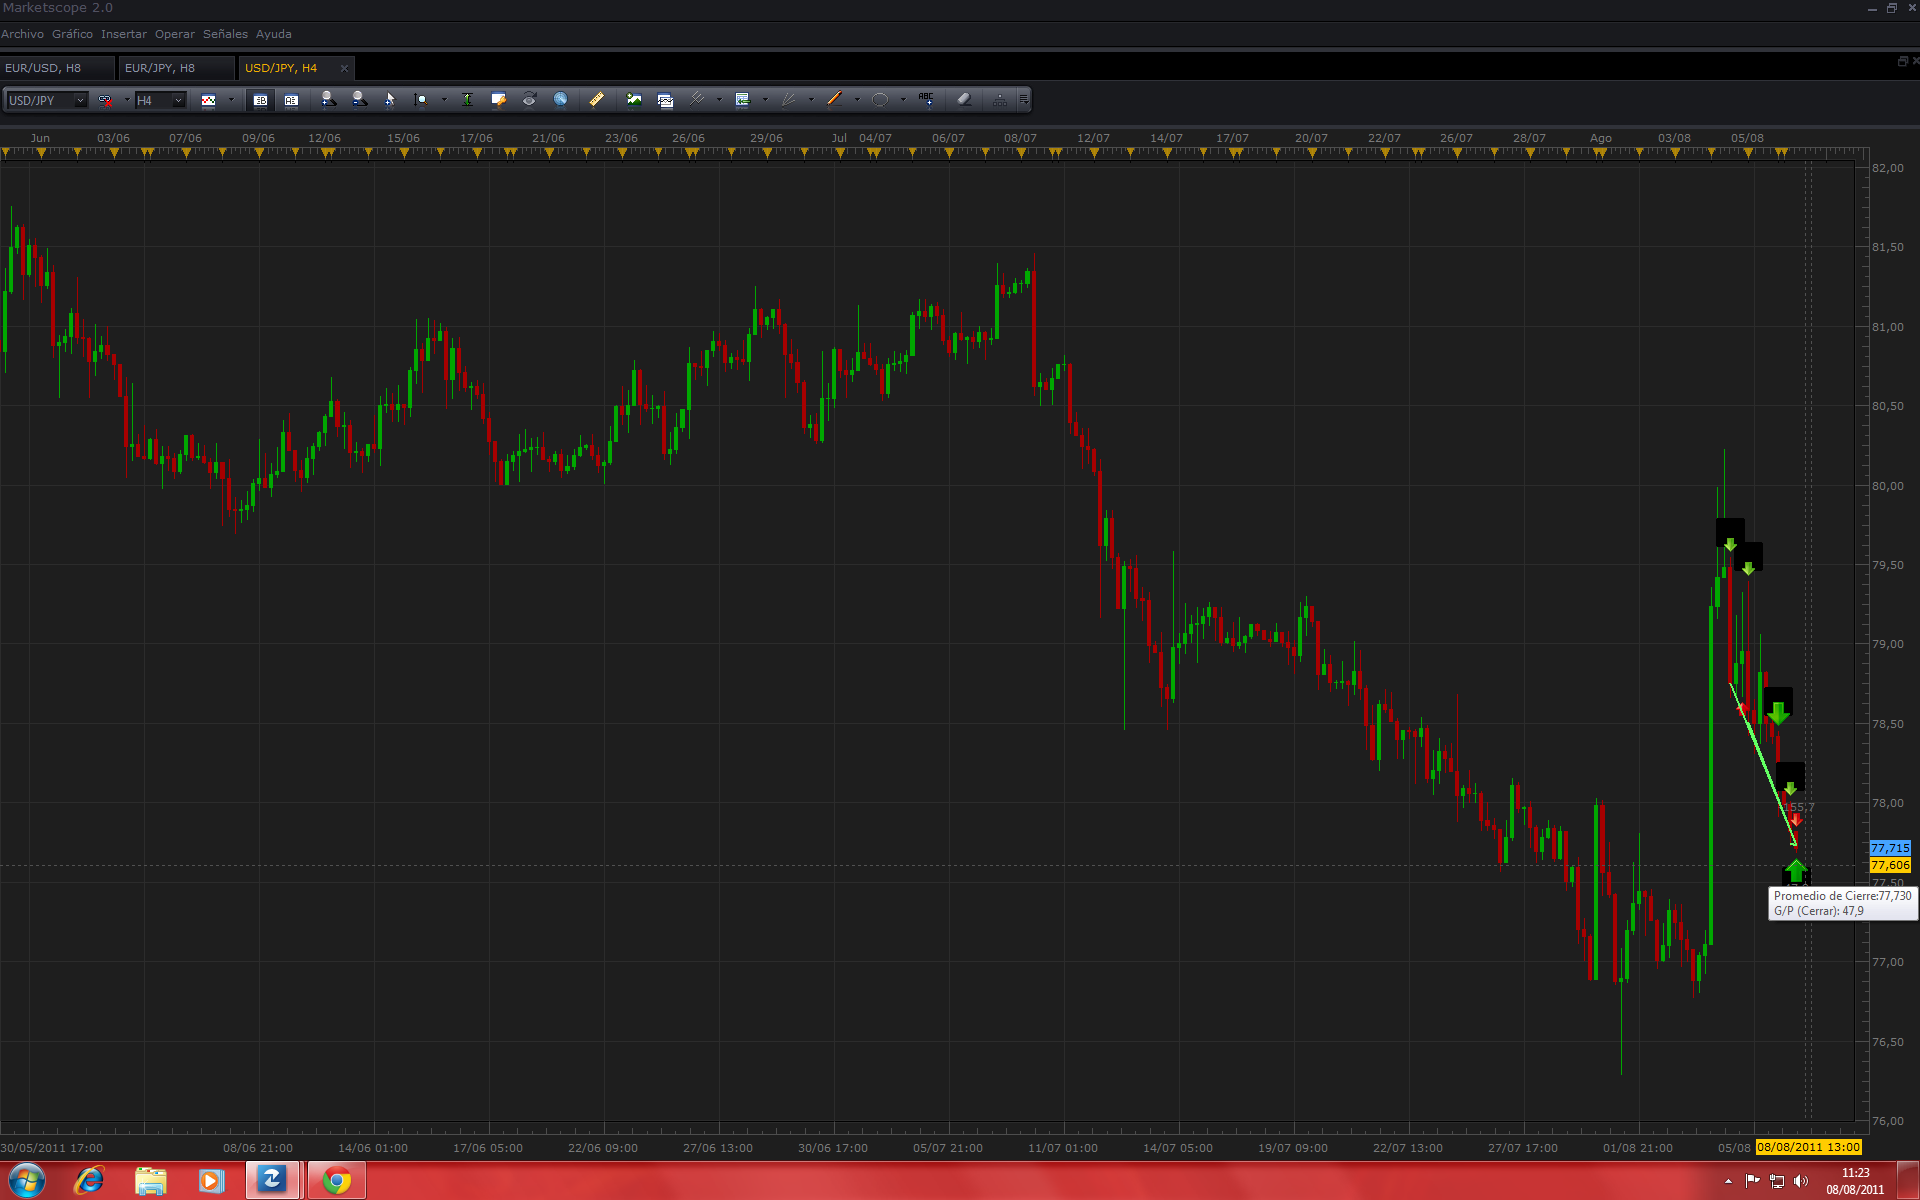This screenshot has width=1920, height=1200.
Task: Select the ABC text label tool
Action: (926, 99)
